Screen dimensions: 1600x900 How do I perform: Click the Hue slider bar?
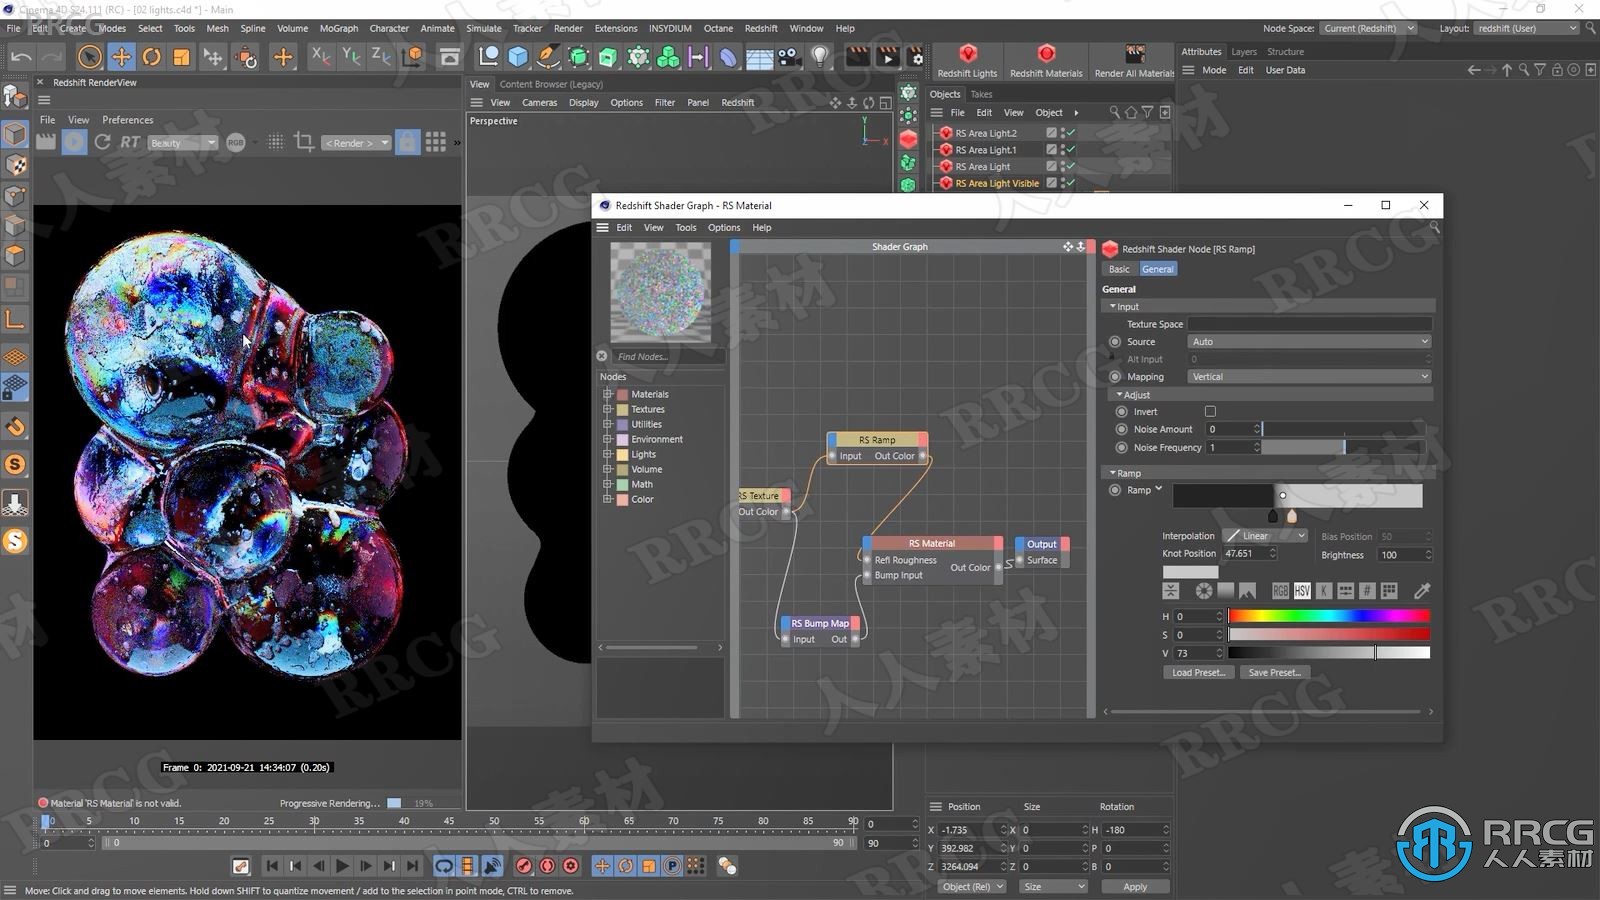[x=1329, y=616]
